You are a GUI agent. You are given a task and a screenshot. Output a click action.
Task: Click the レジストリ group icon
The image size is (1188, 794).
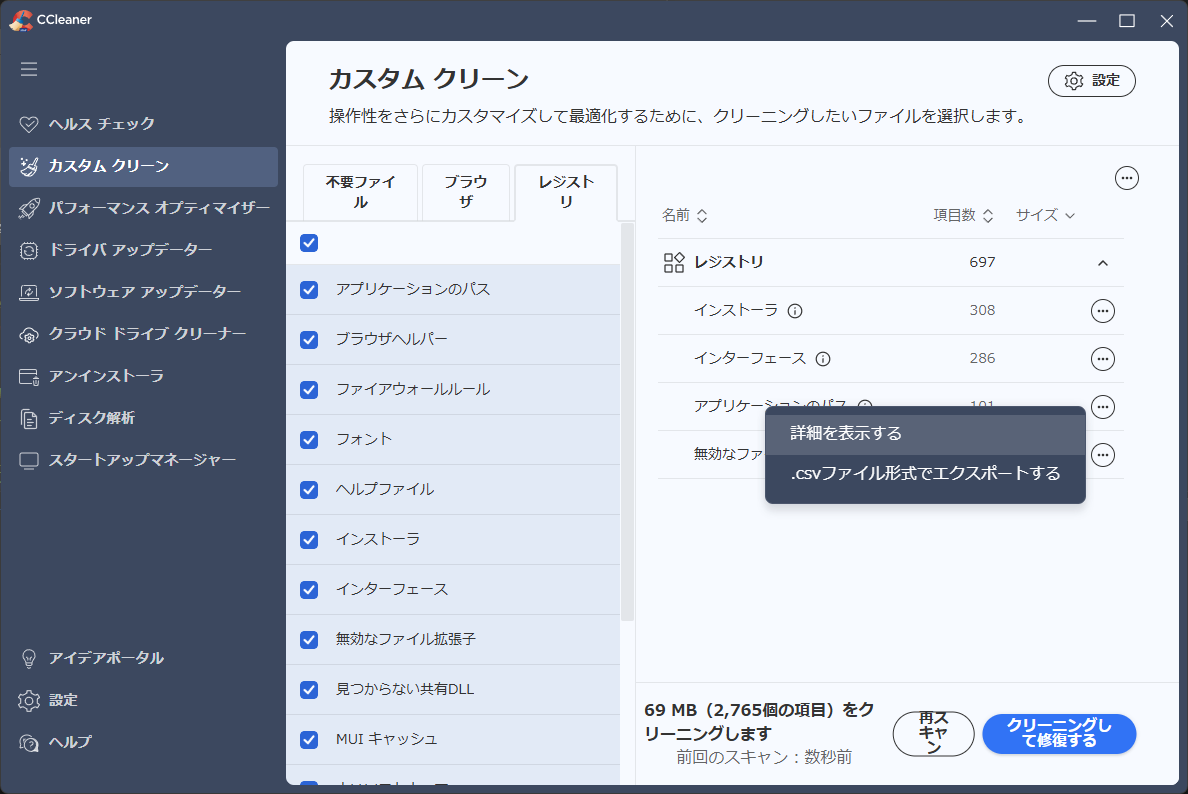(674, 263)
